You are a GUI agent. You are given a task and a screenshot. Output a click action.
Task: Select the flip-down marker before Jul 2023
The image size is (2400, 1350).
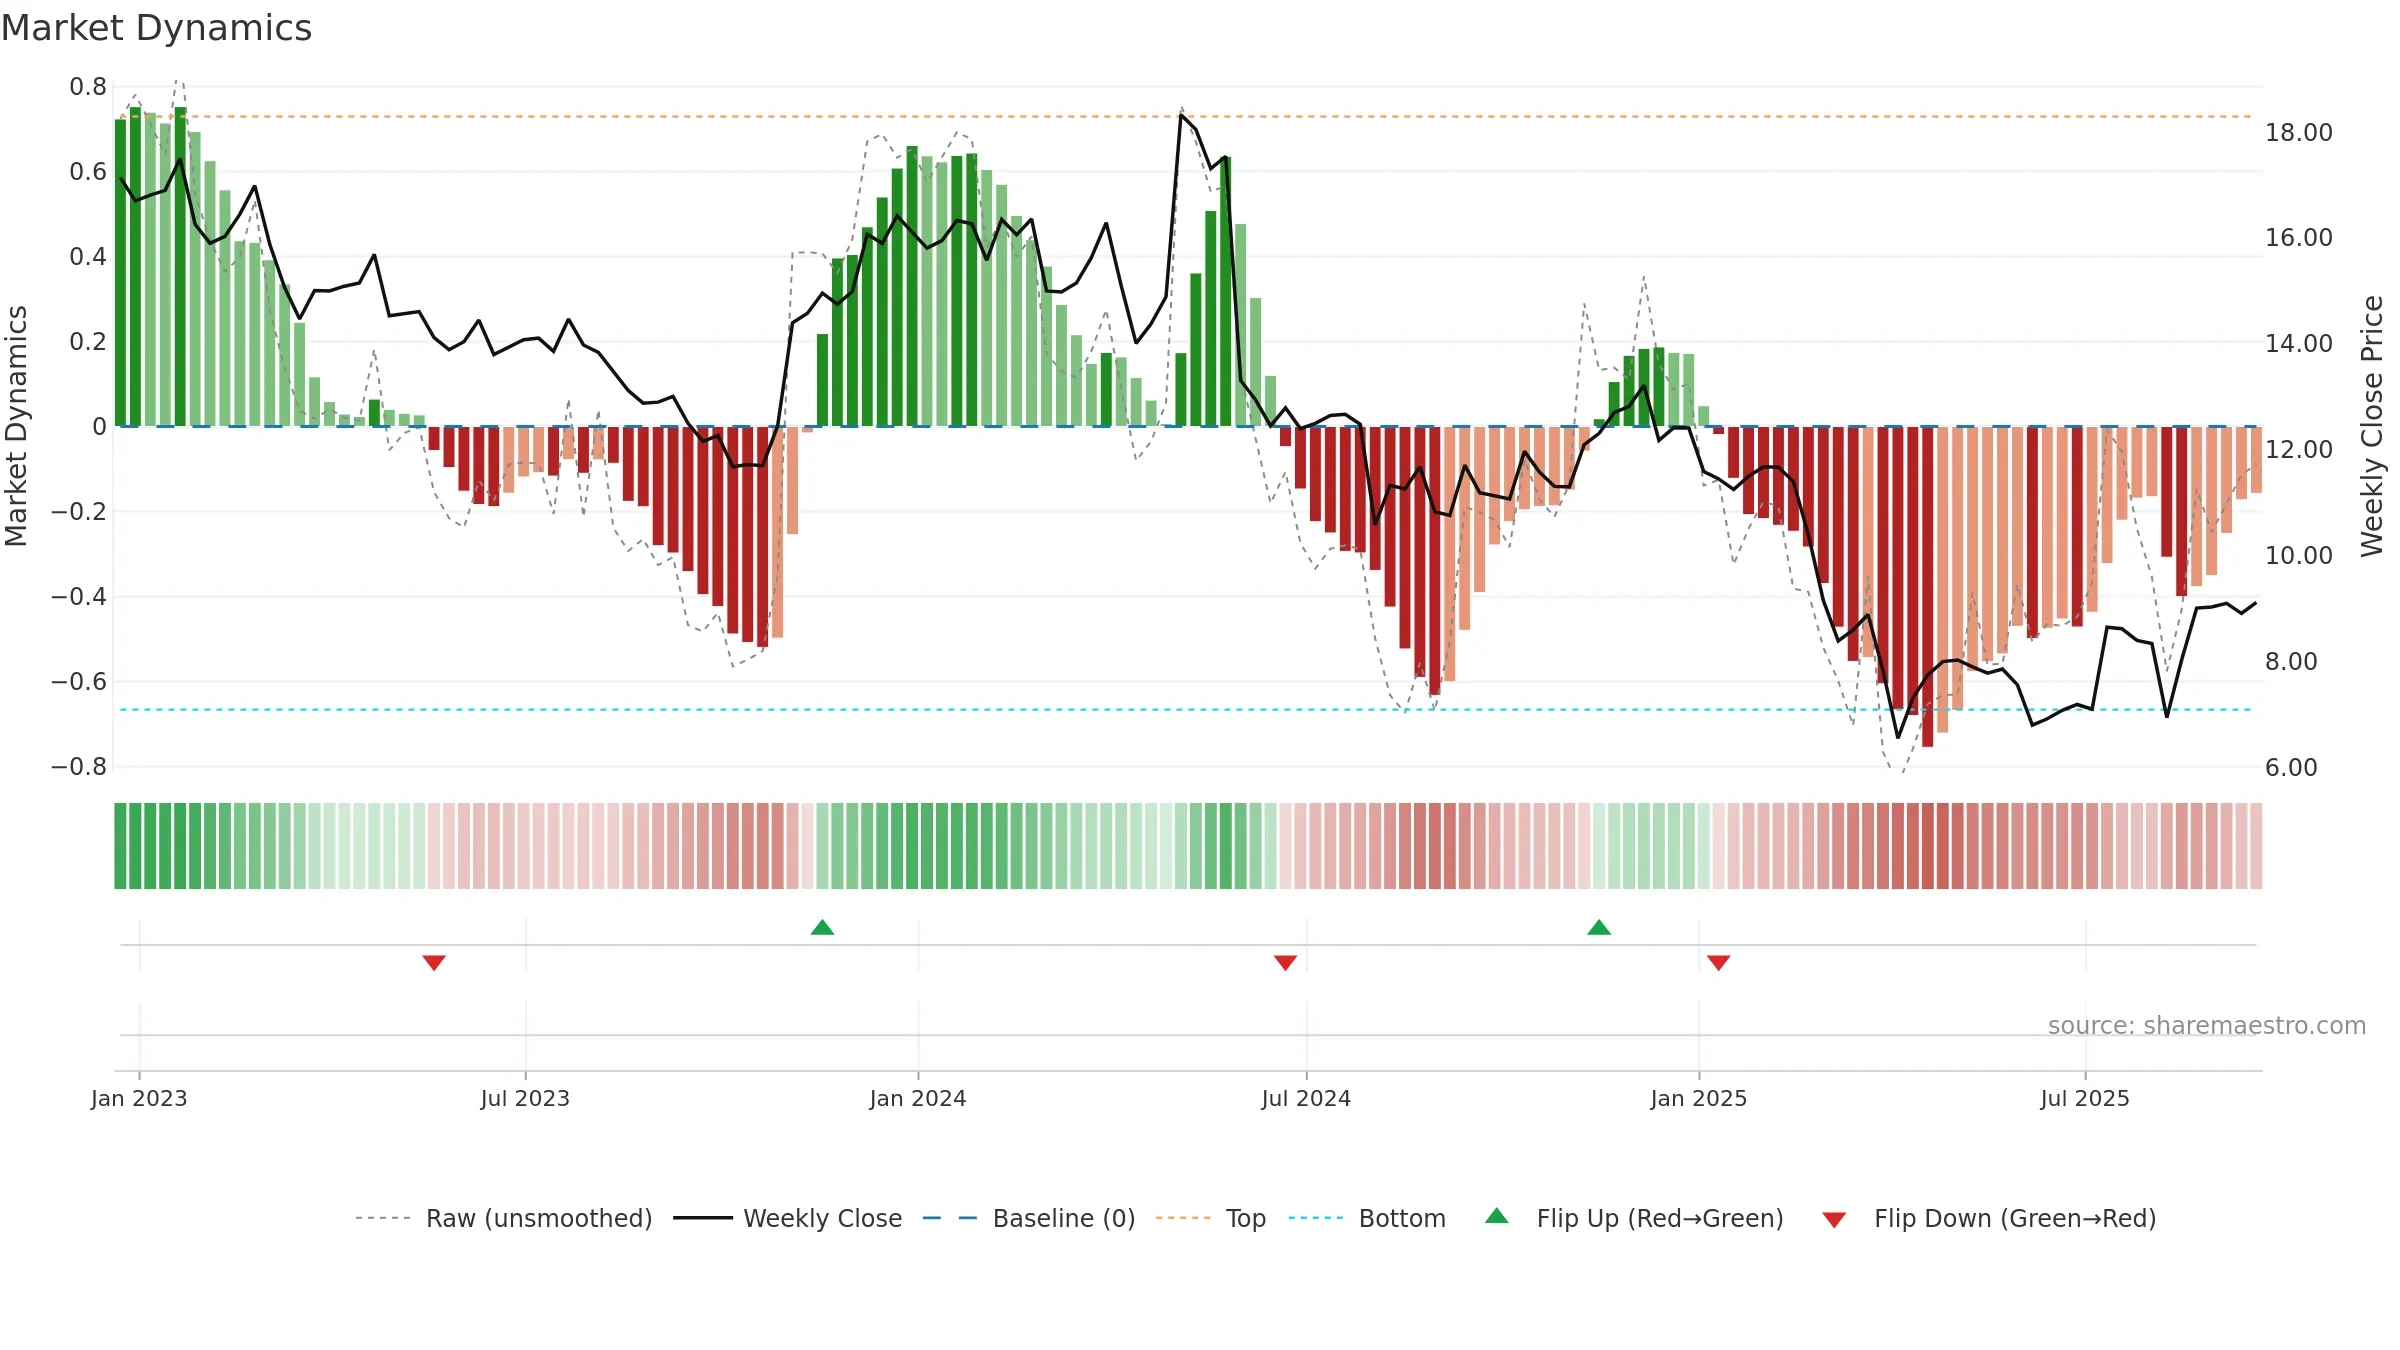pyautogui.click(x=434, y=962)
